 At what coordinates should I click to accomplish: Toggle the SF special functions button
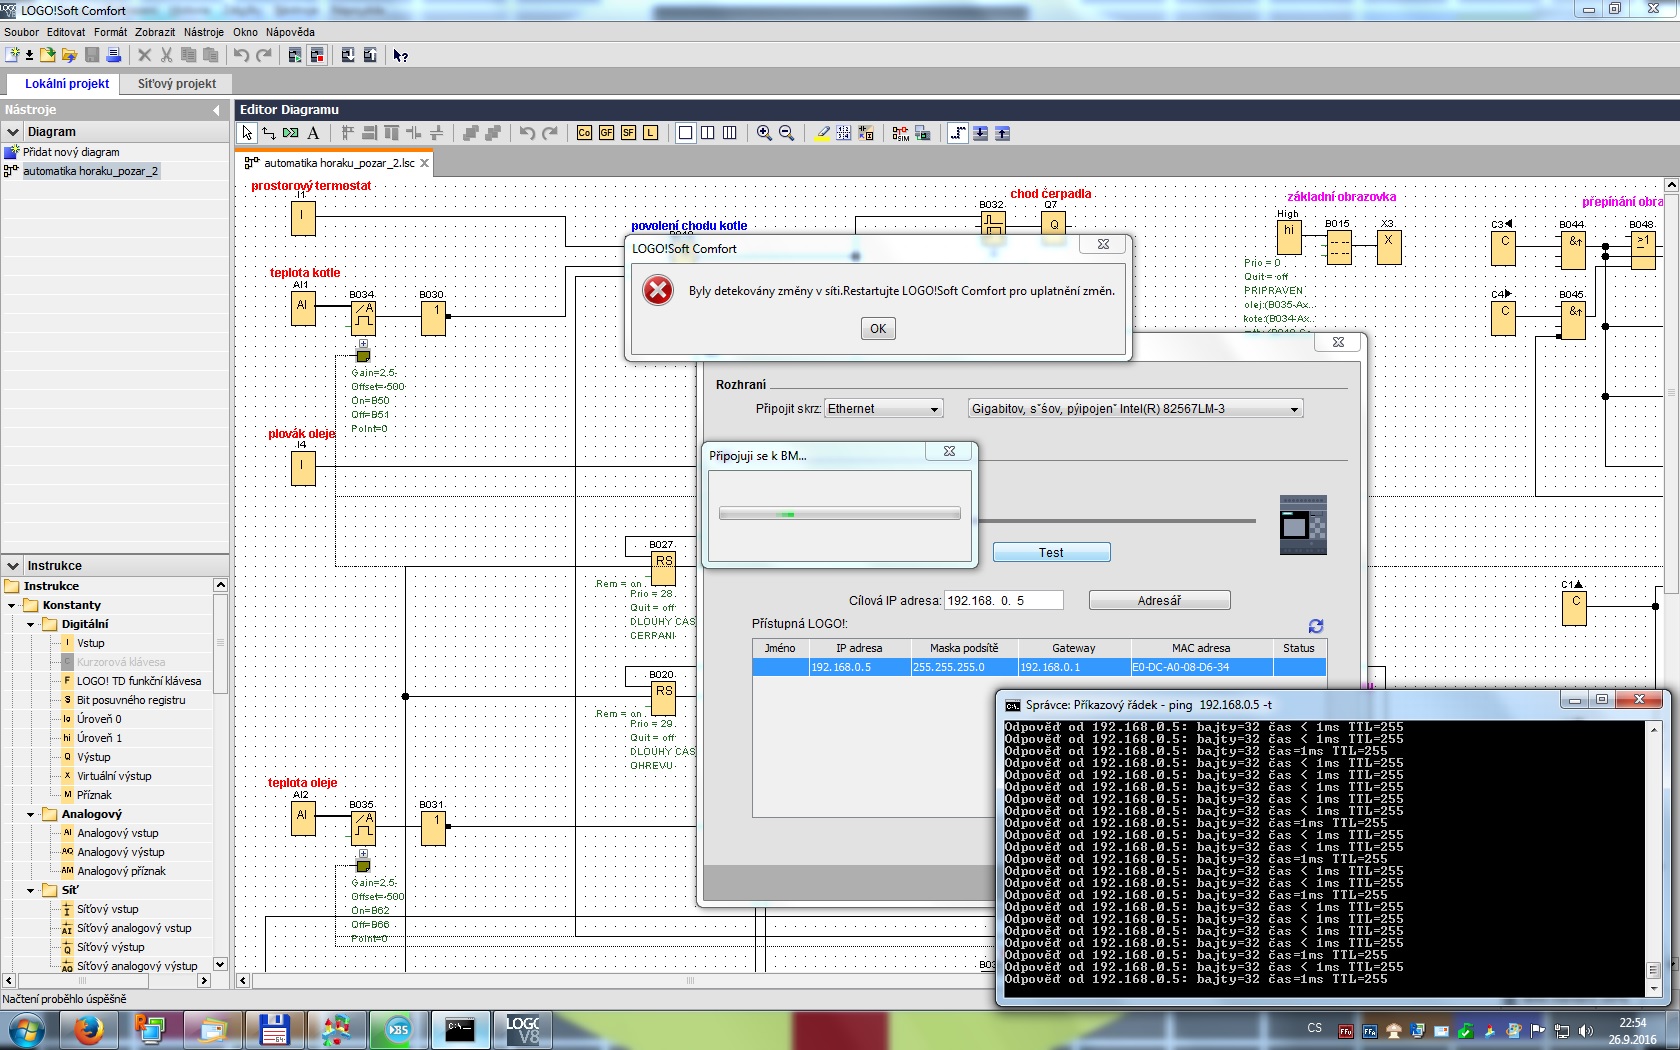(x=628, y=133)
